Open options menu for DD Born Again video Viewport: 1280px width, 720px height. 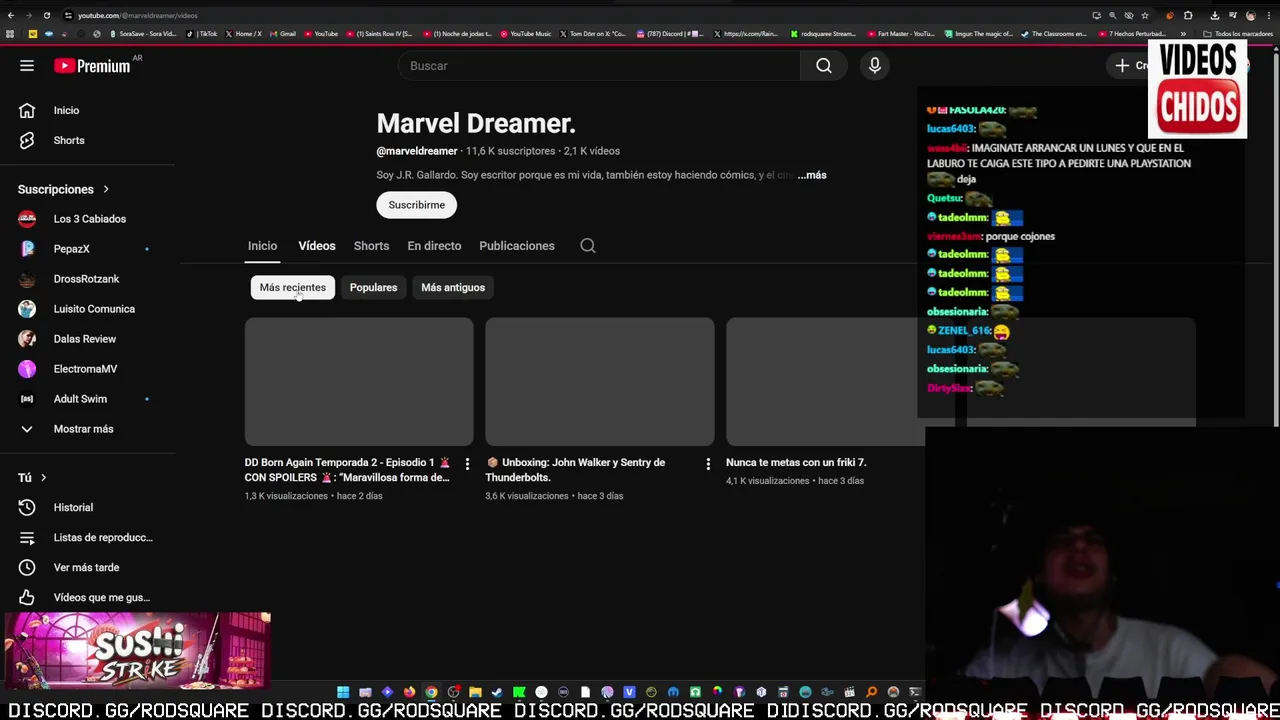467,464
